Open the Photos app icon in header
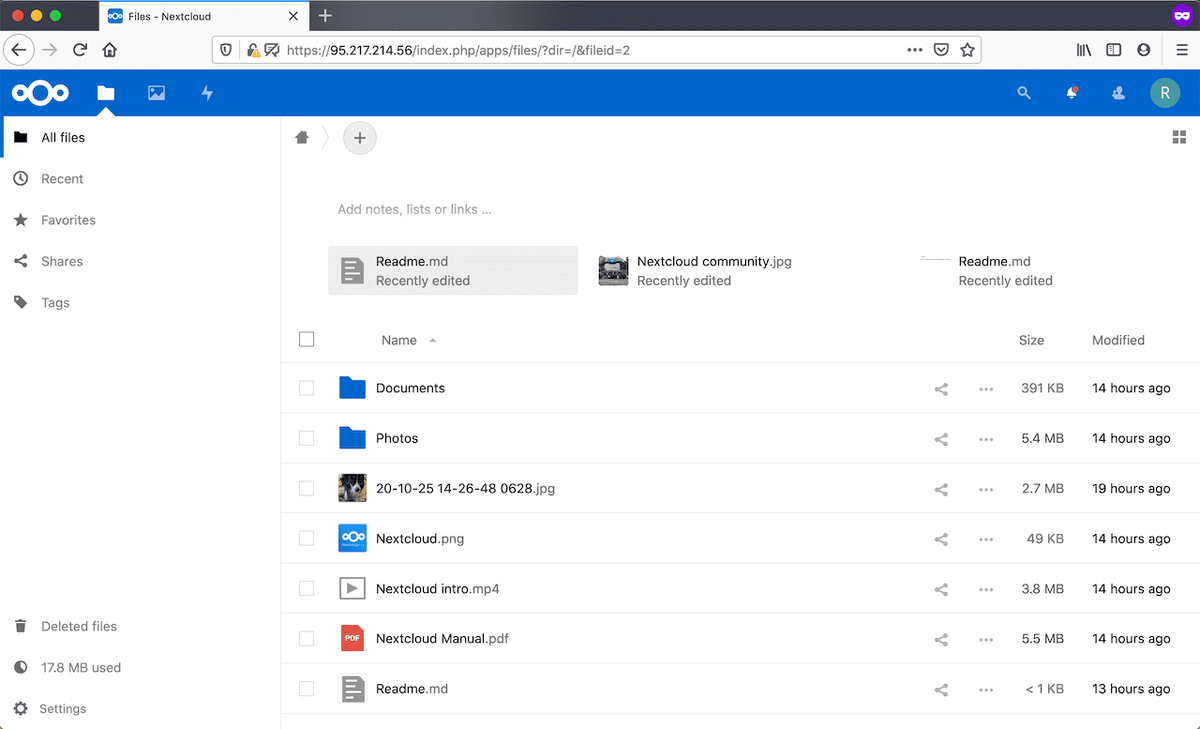 click(156, 93)
